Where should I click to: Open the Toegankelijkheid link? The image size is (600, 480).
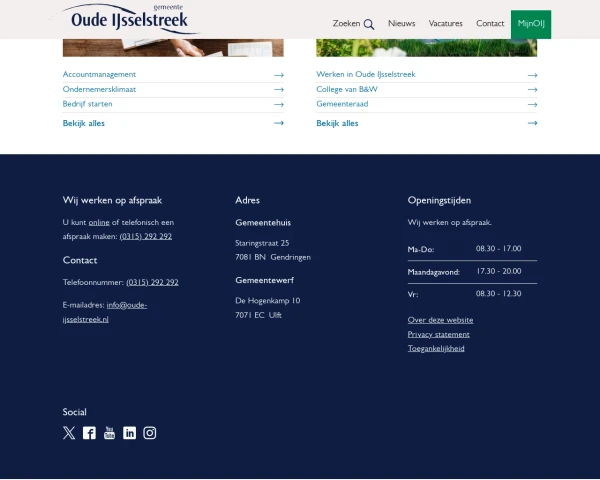tap(436, 348)
